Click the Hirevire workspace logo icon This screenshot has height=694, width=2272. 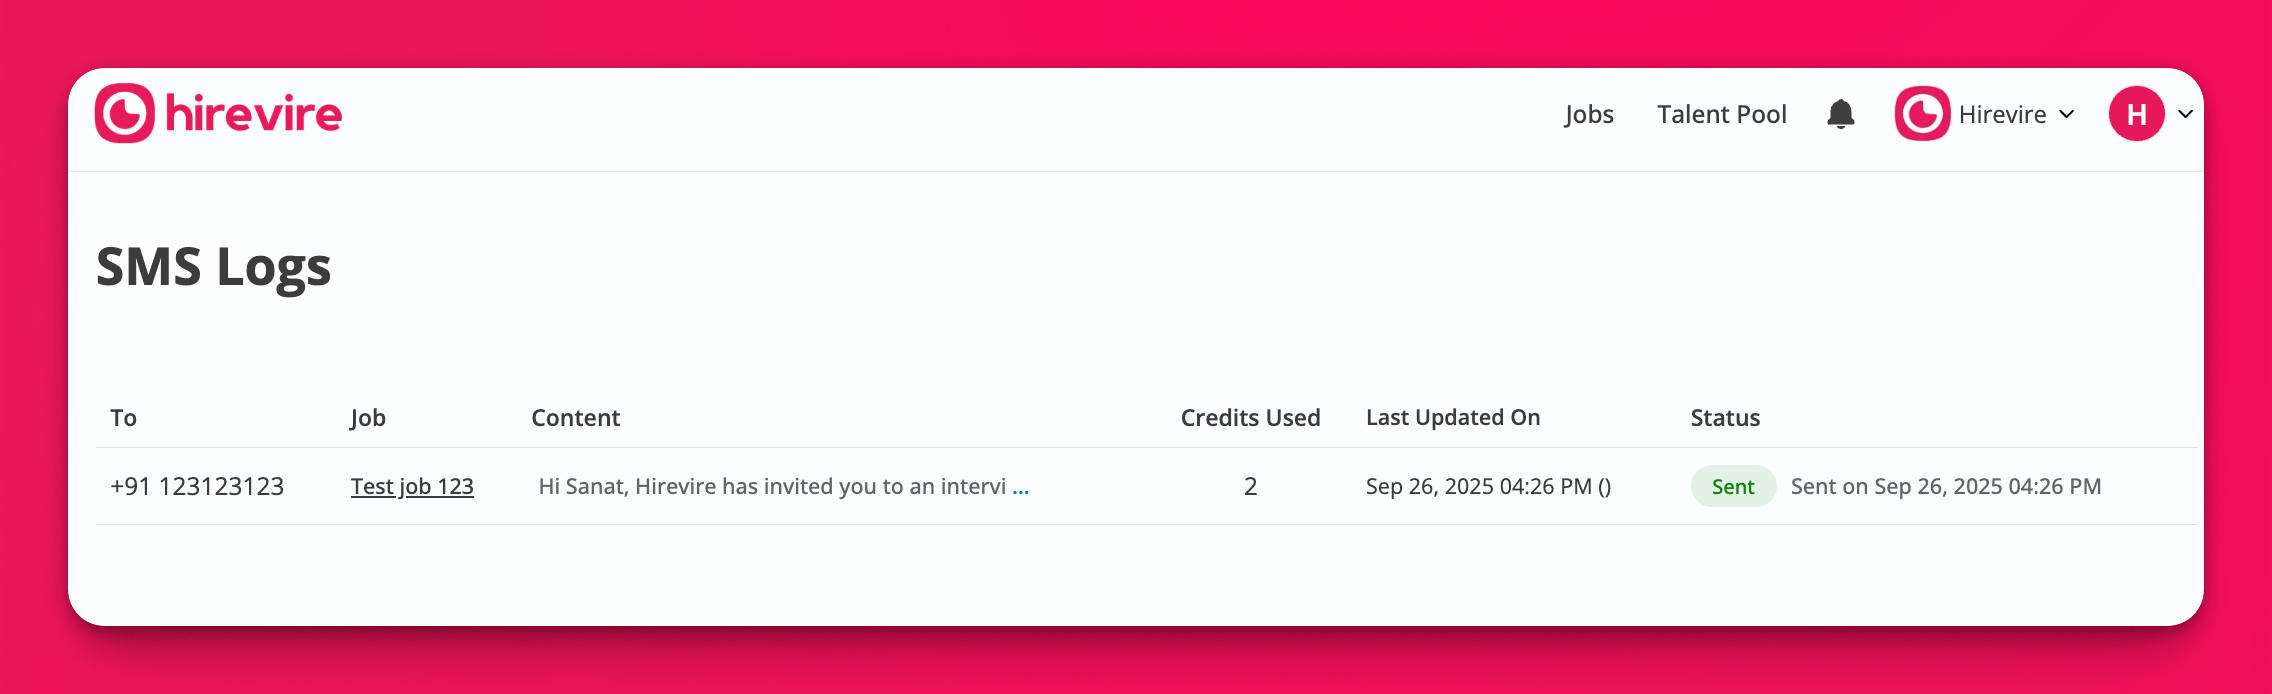1921,114
